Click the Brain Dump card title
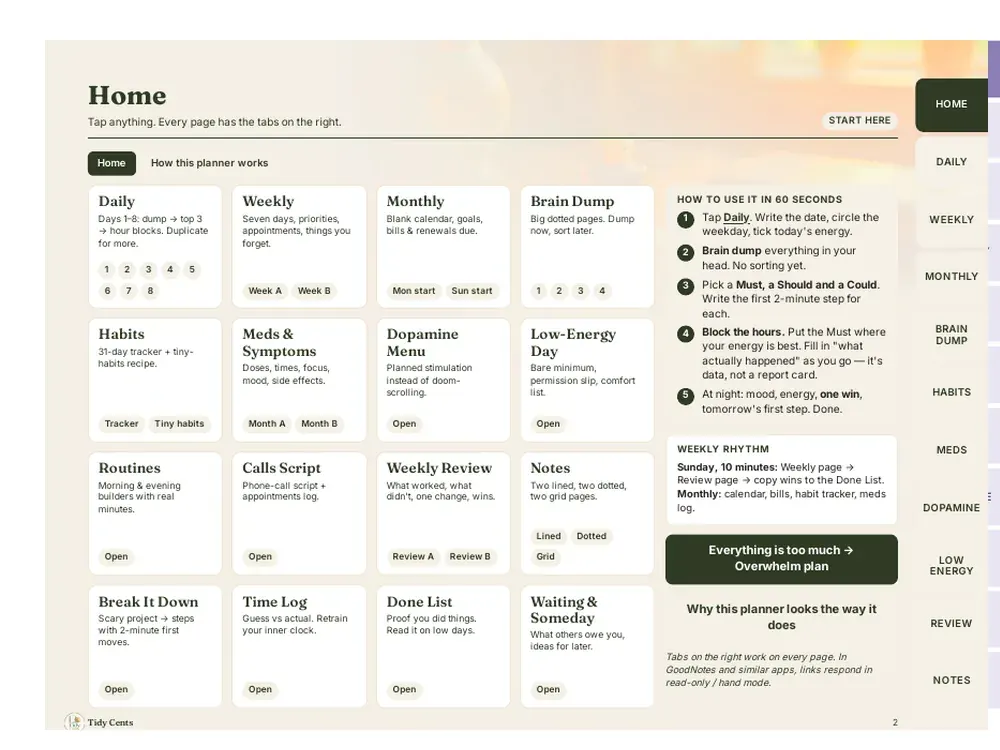Image resolution: width=1000 pixels, height=750 pixels. click(x=572, y=202)
